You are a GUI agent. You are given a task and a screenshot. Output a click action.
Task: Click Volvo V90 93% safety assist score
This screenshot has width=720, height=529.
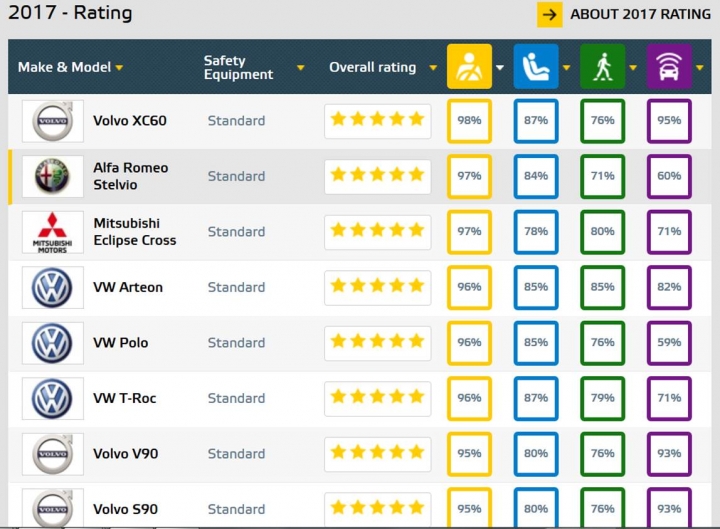[669, 454]
